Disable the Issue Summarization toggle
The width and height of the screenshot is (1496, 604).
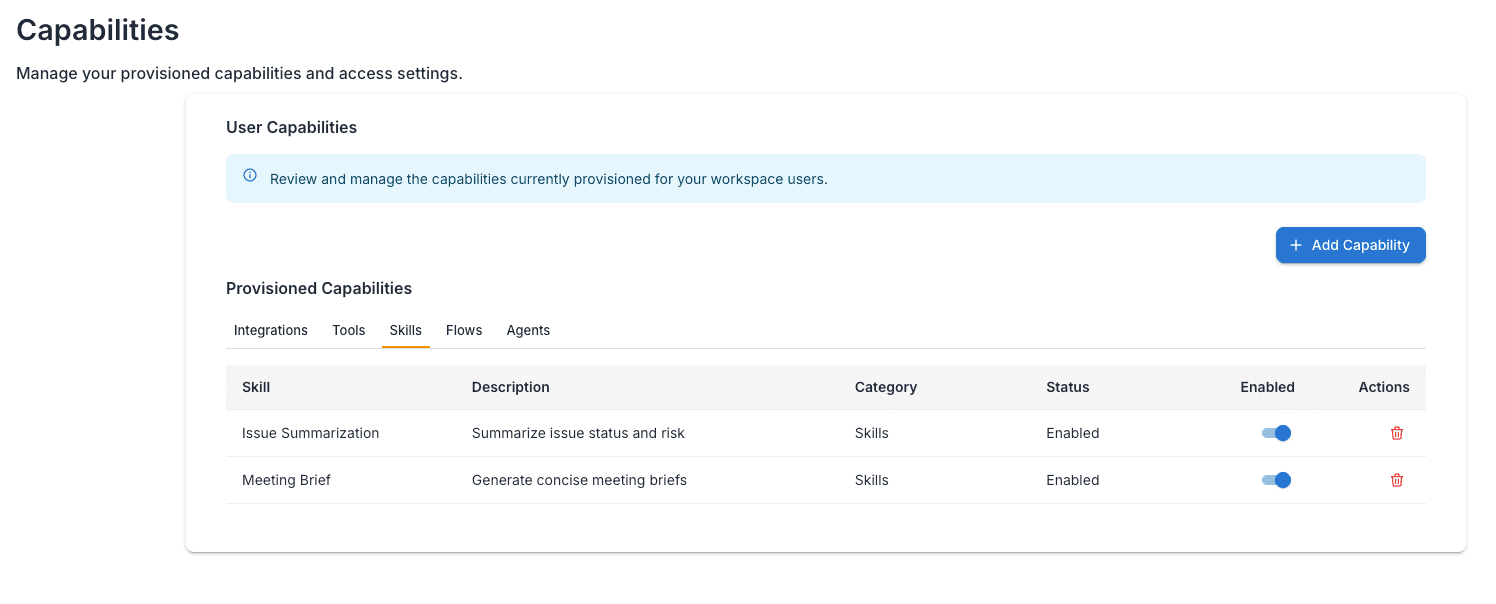[1276, 433]
